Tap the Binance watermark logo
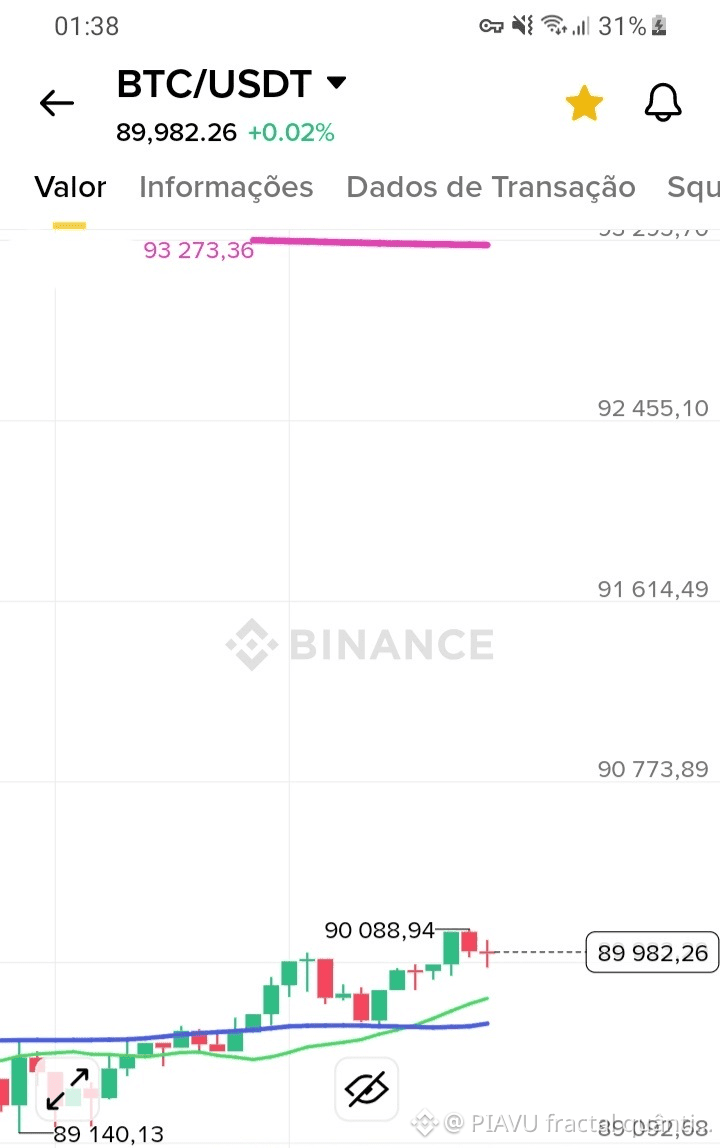720x1148 pixels. pos(360,645)
